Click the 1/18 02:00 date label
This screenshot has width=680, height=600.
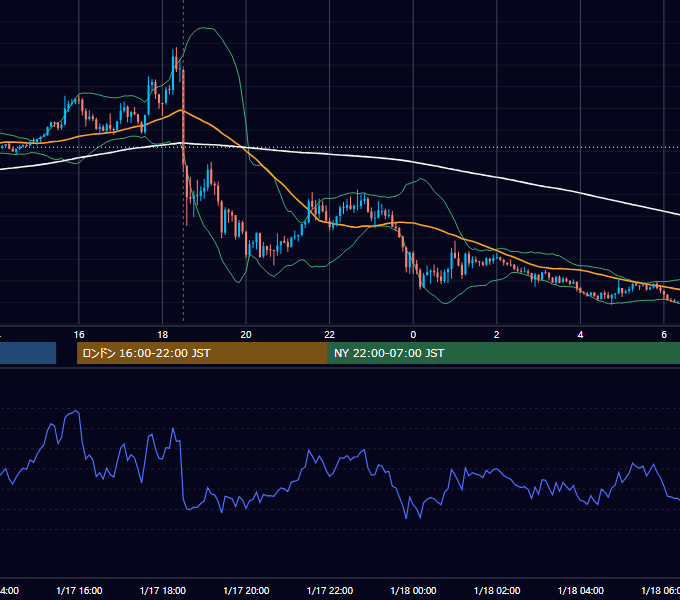click(x=497, y=590)
